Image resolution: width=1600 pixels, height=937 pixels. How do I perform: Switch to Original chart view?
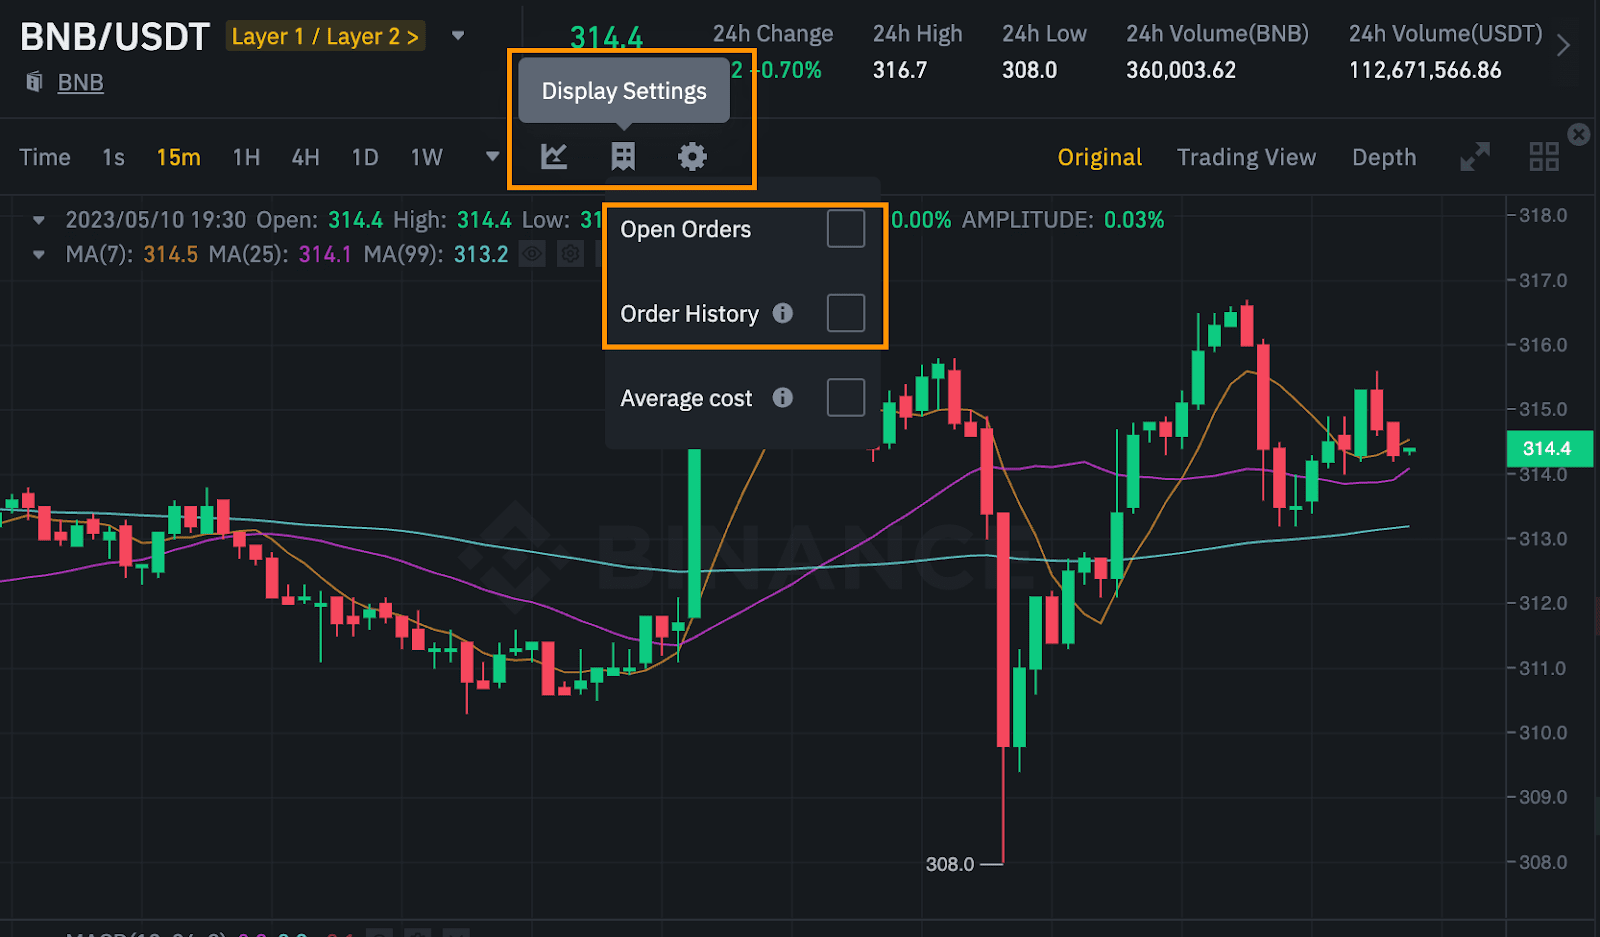(x=1100, y=158)
